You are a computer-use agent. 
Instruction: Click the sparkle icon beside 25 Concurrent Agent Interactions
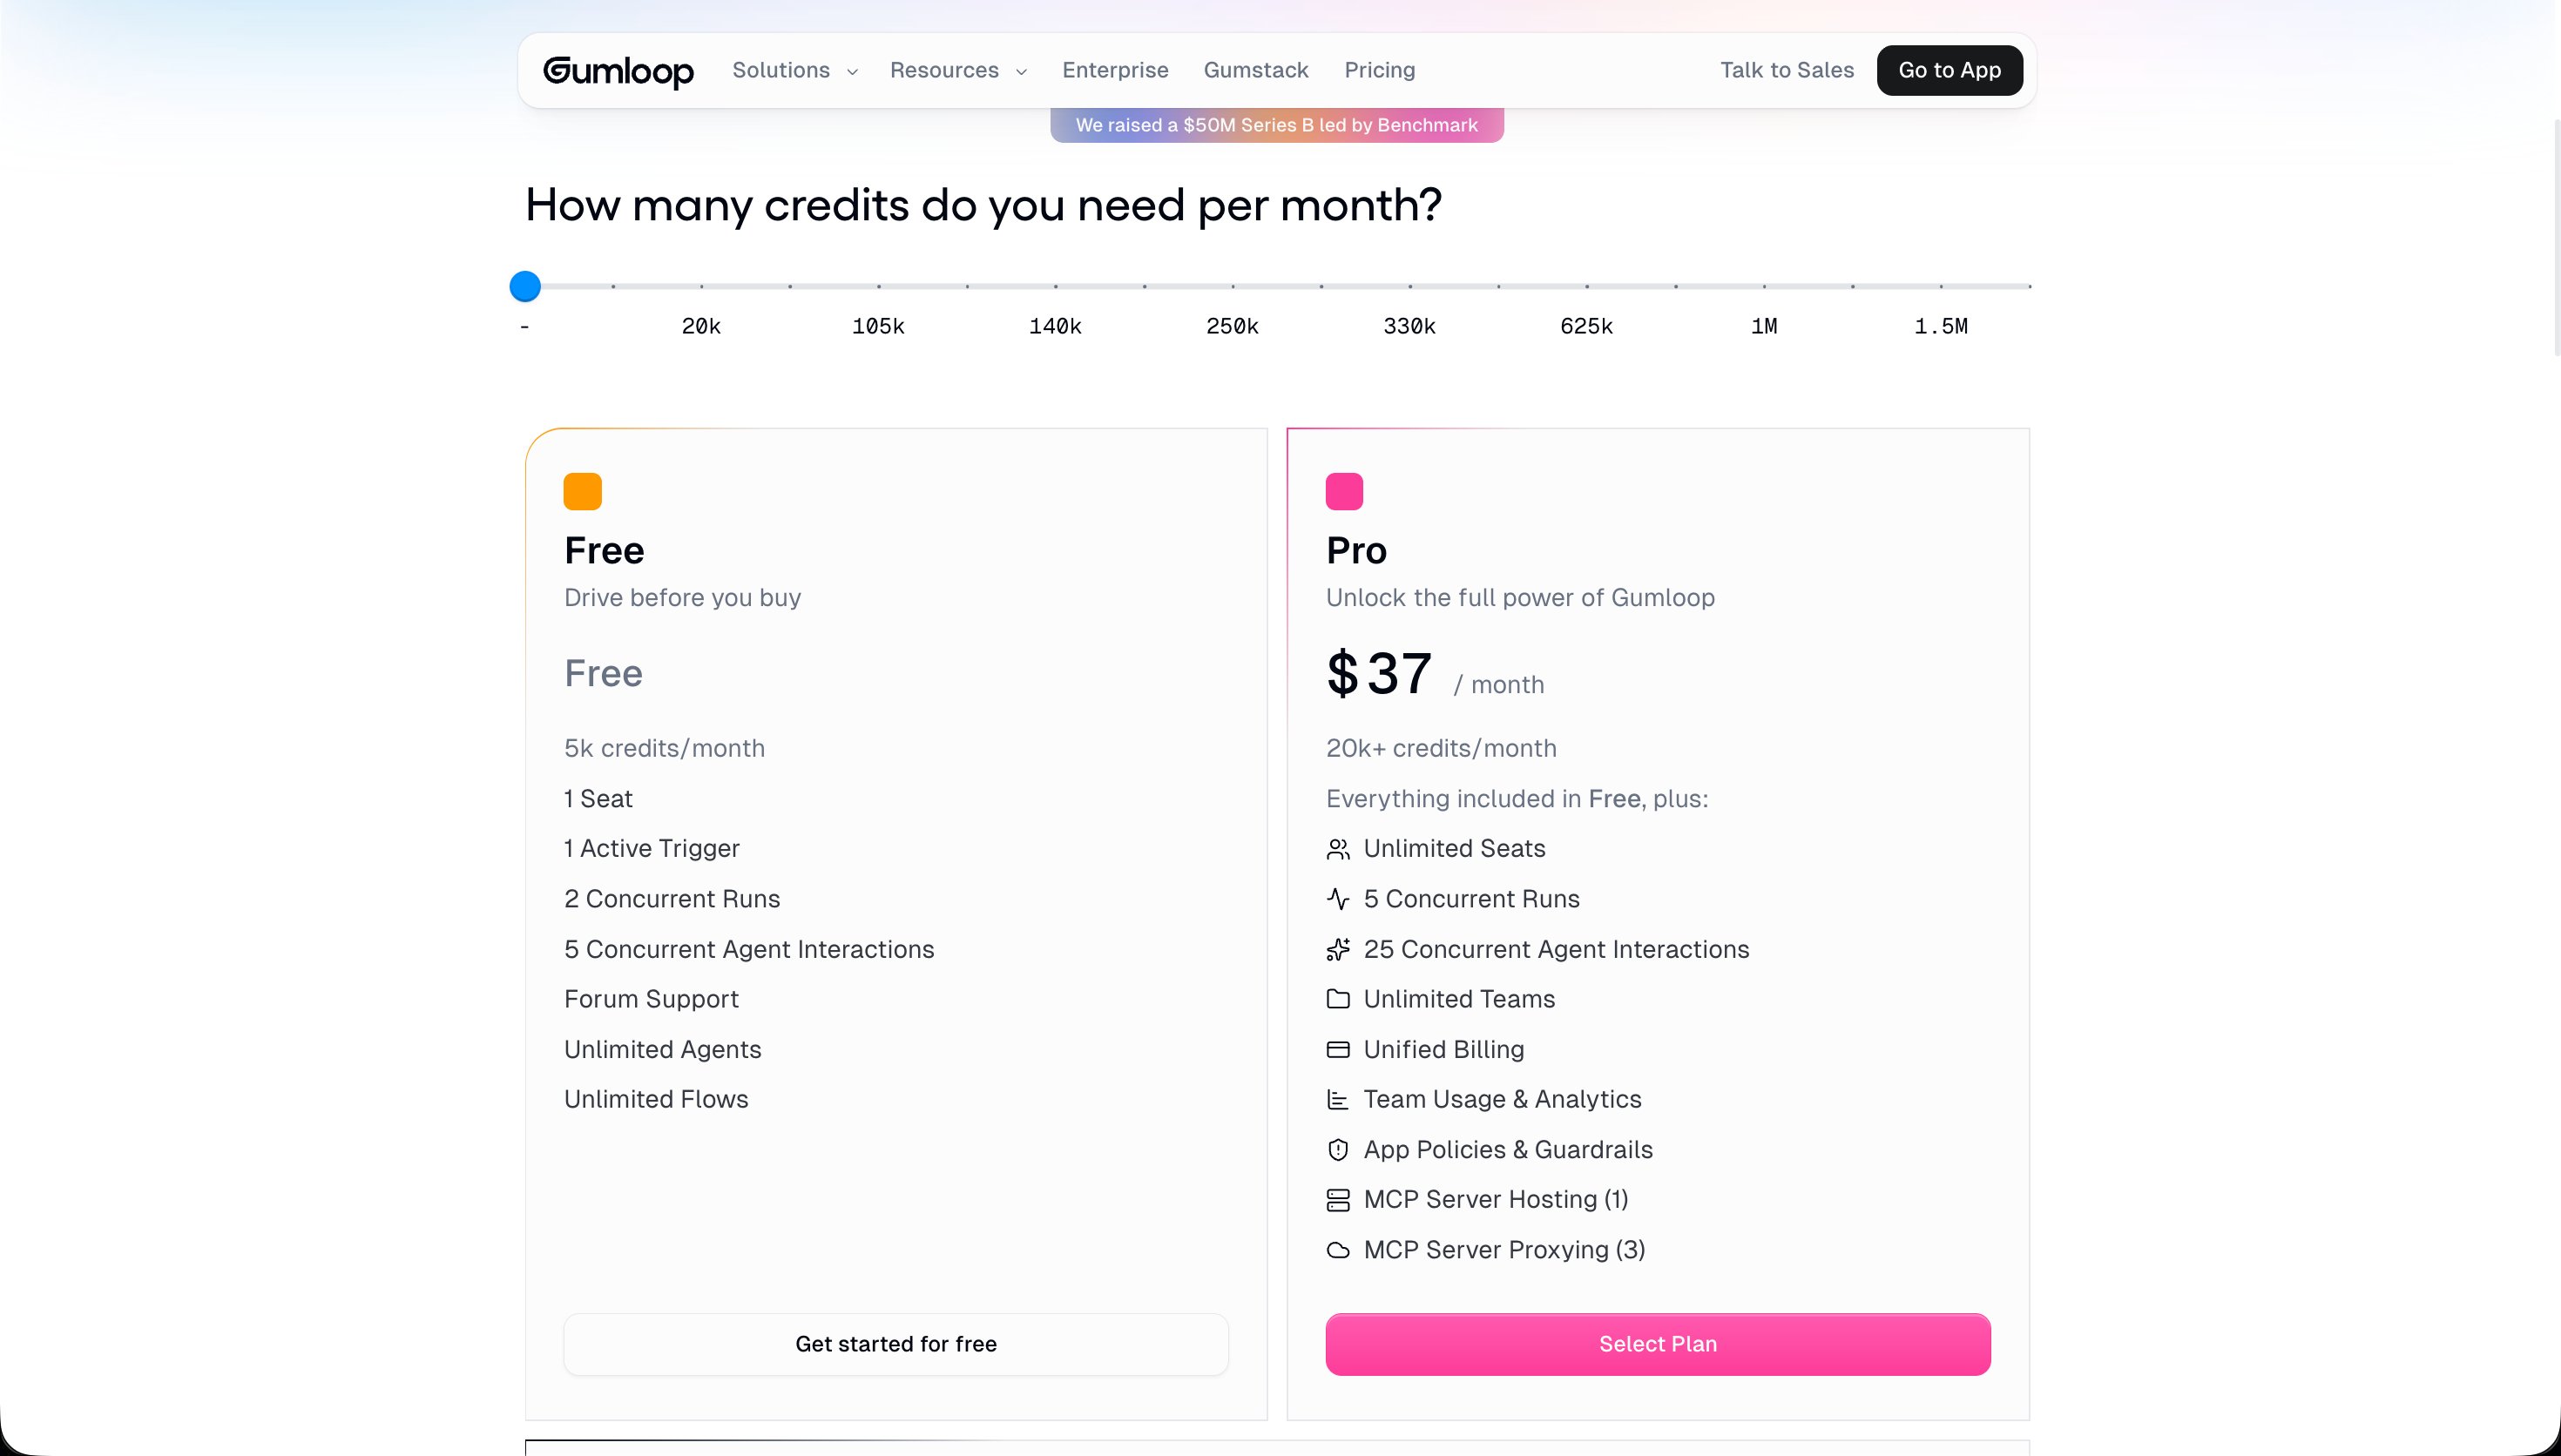pyautogui.click(x=1338, y=949)
